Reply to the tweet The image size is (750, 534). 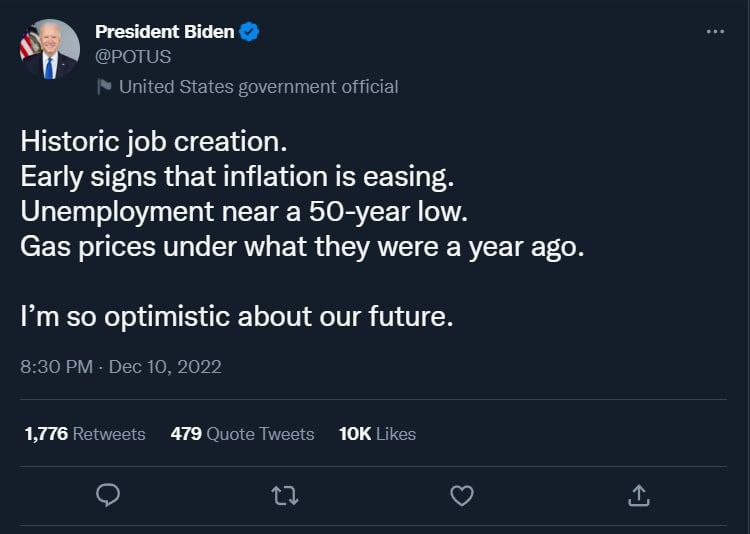(x=108, y=494)
